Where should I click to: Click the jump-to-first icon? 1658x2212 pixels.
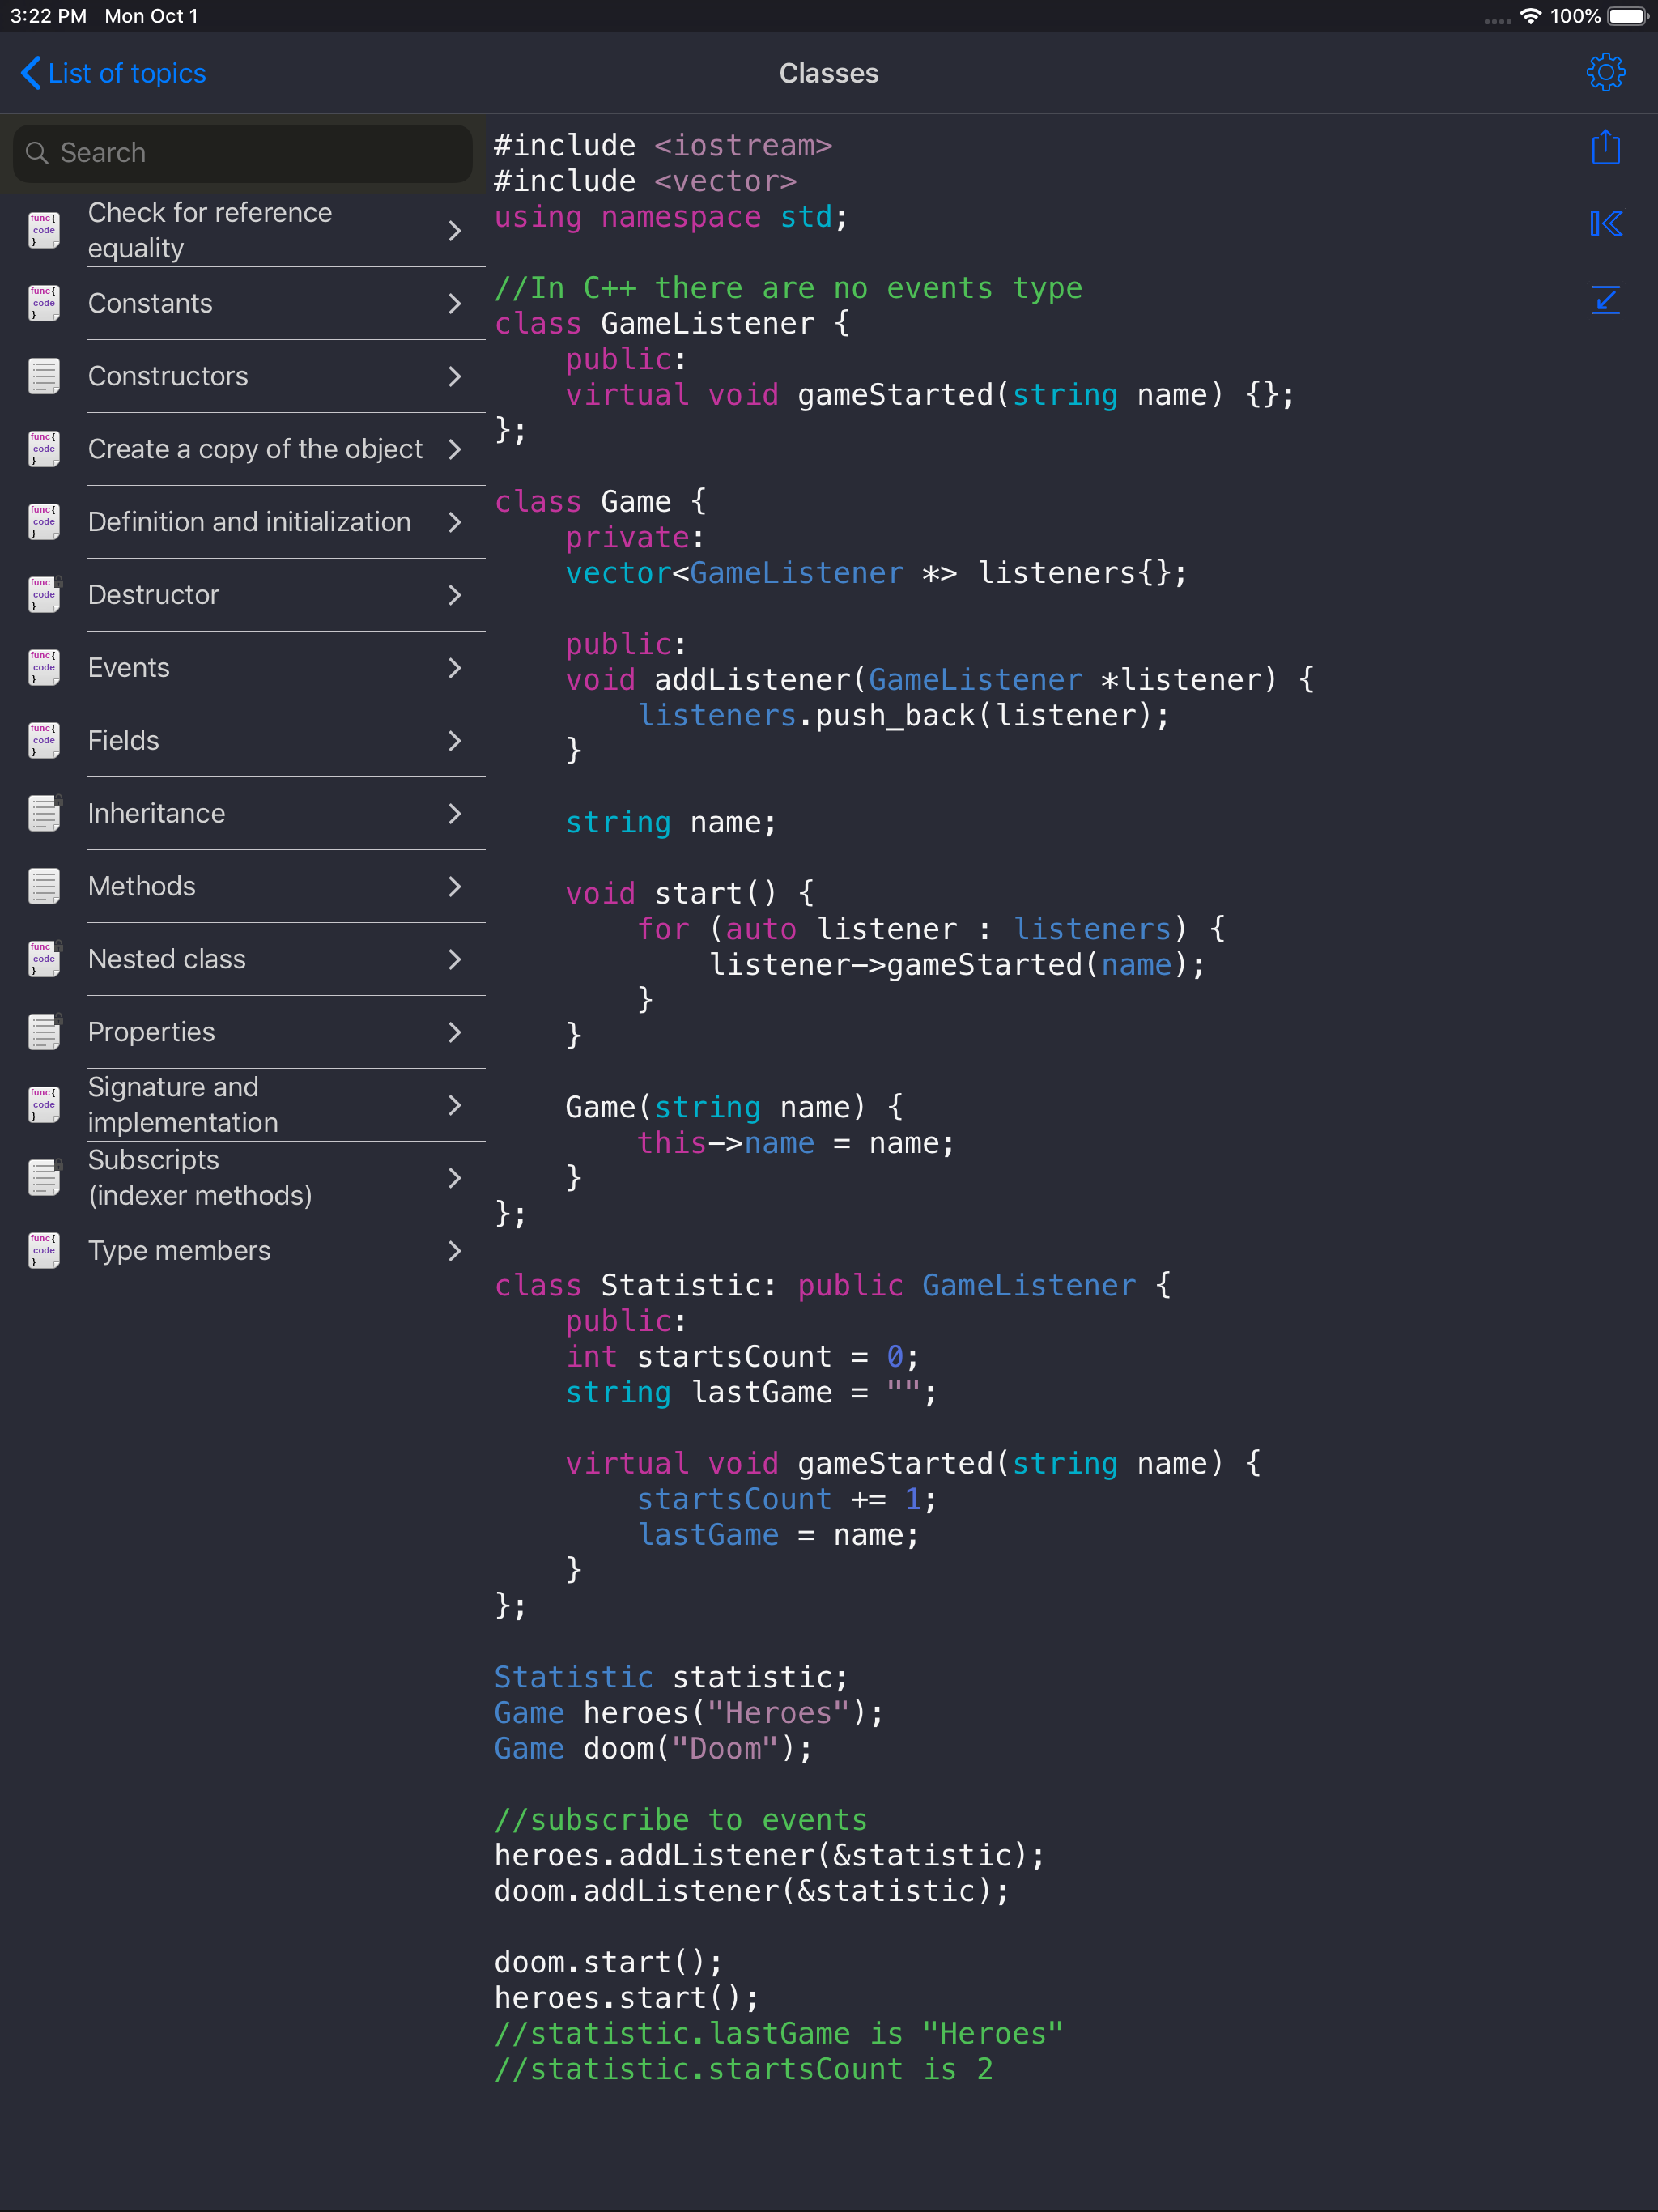pos(1604,223)
